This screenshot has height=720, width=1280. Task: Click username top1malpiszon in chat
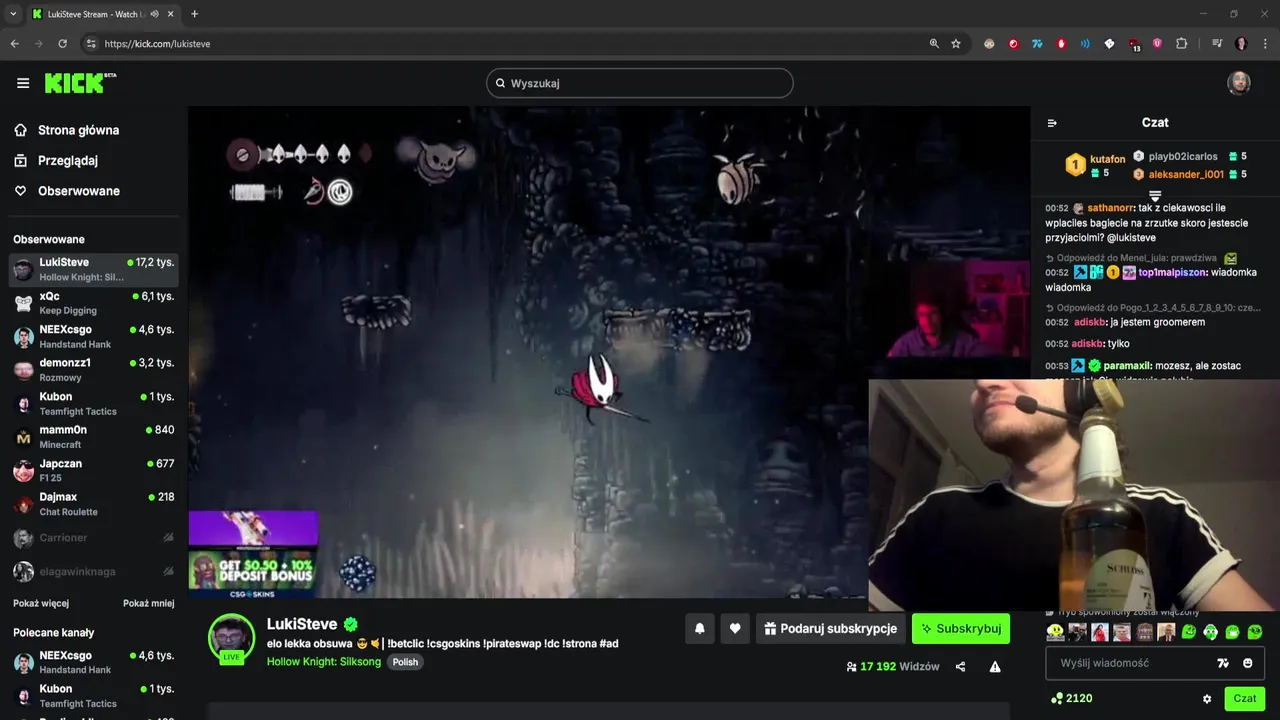1172,272
